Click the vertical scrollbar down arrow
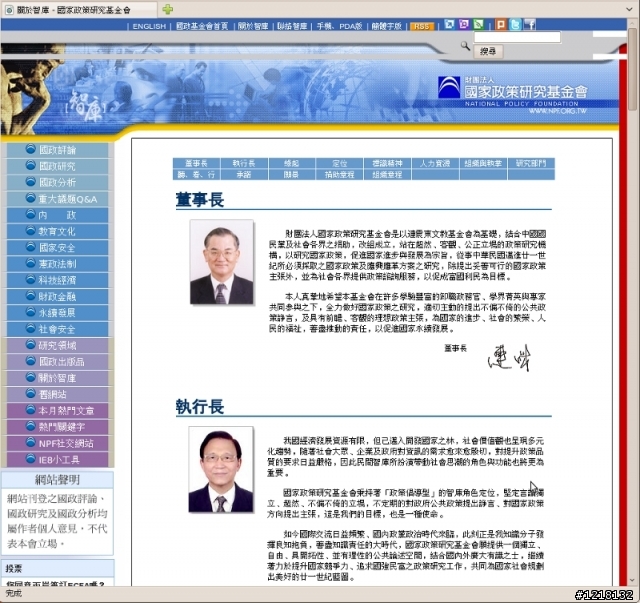The width and height of the screenshot is (640, 603). click(x=633, y=580)
